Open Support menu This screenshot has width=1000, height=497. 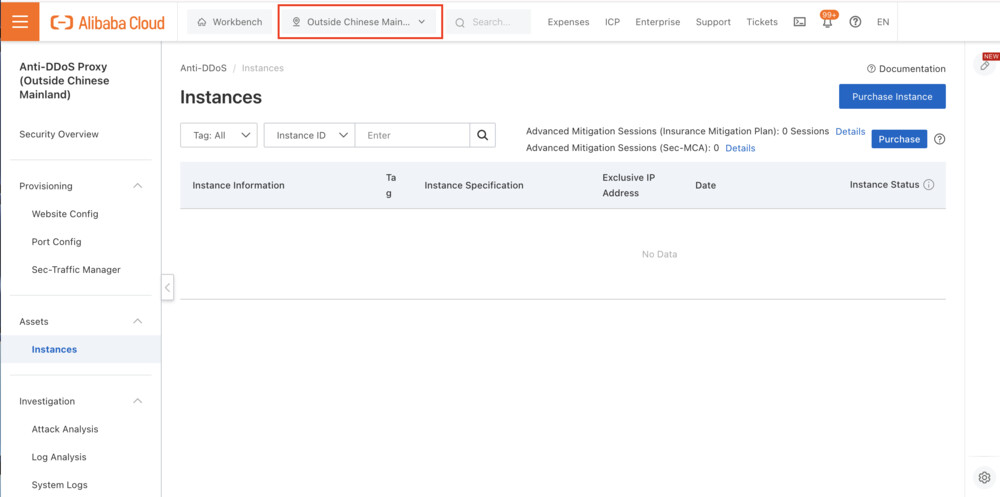coord(713,22)
